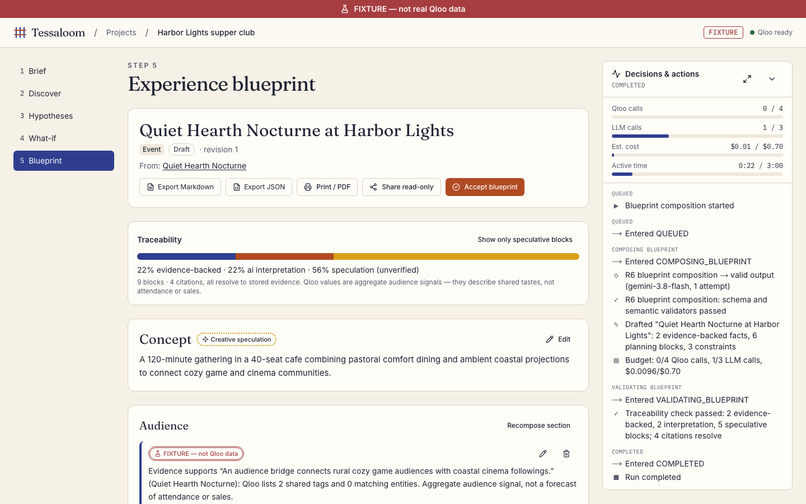Open the Hypotheses step
806x504 pixels.
coord(64,116)
